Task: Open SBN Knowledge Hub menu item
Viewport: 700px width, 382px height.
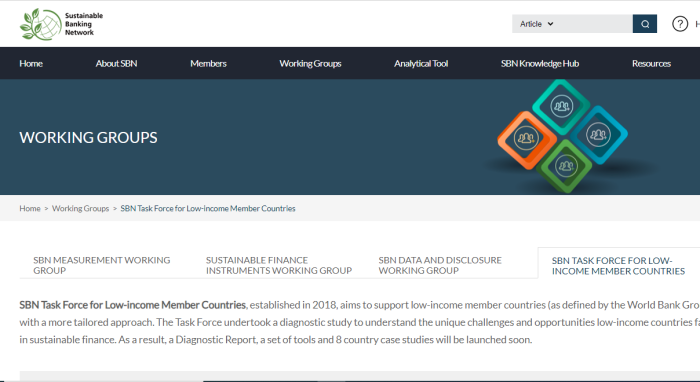Action: [x=540, y=63]
